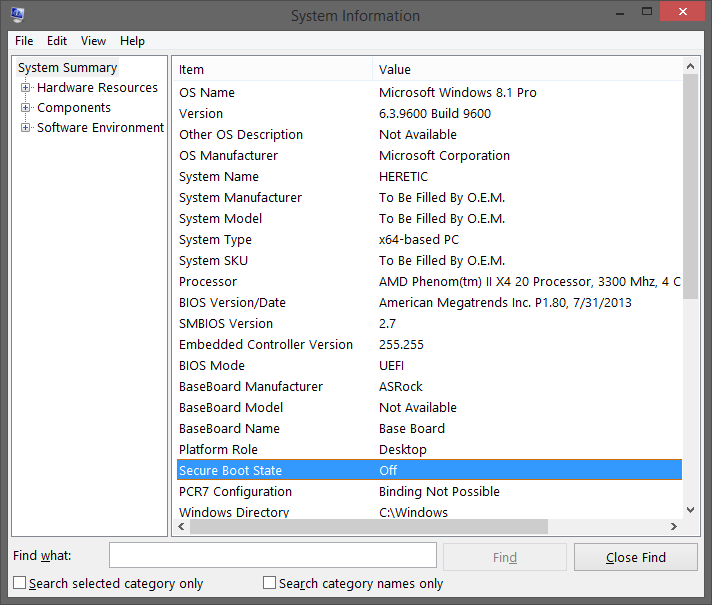Open the Help menu

132,41
